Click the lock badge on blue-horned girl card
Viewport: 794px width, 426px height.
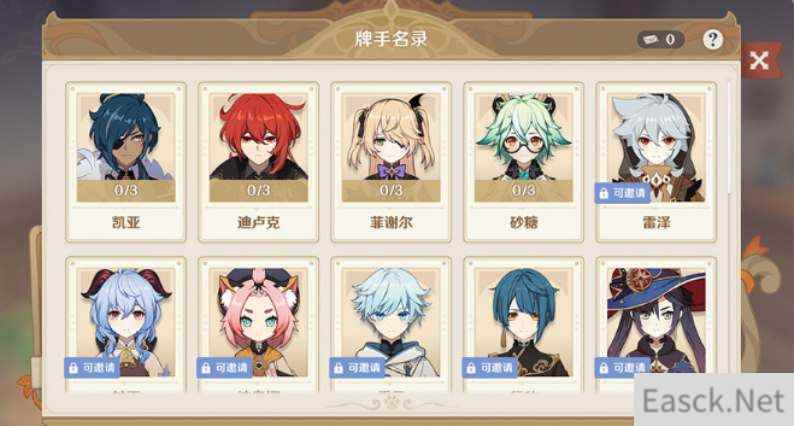(x=92, y=368)
